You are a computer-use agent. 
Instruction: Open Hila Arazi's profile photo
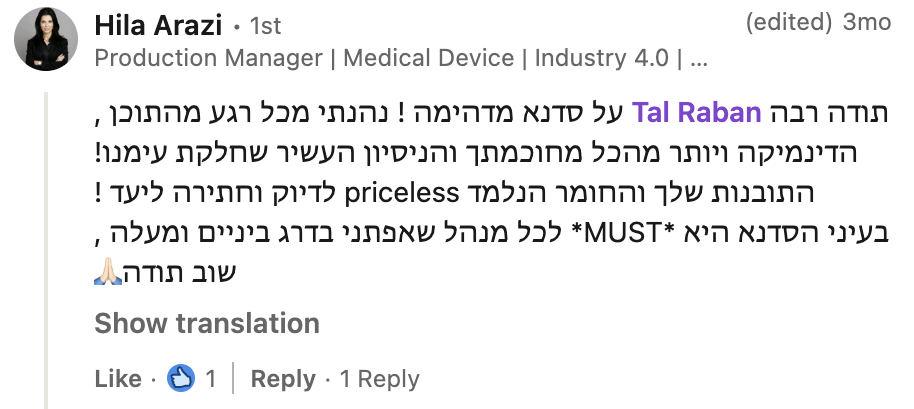click(x=45, y=41)
